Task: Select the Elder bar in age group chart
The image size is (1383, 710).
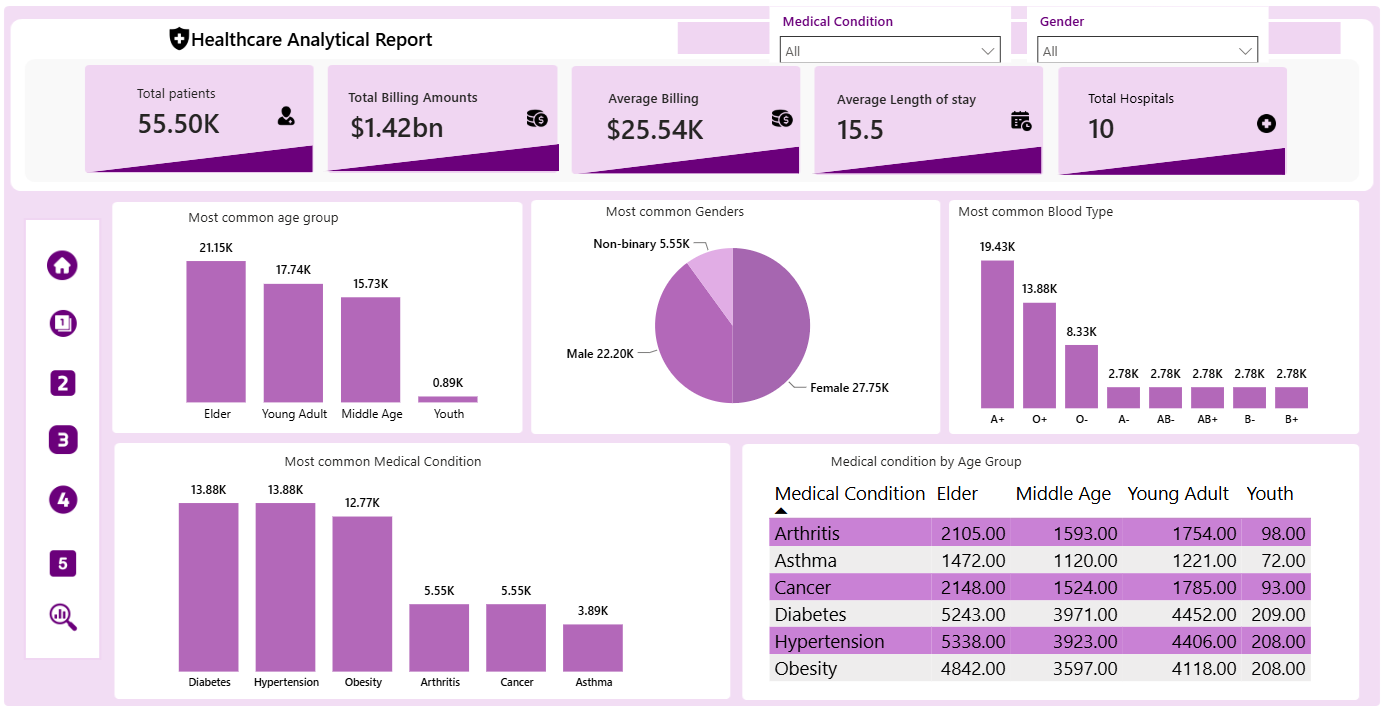Action: click(x=216, y=331)
